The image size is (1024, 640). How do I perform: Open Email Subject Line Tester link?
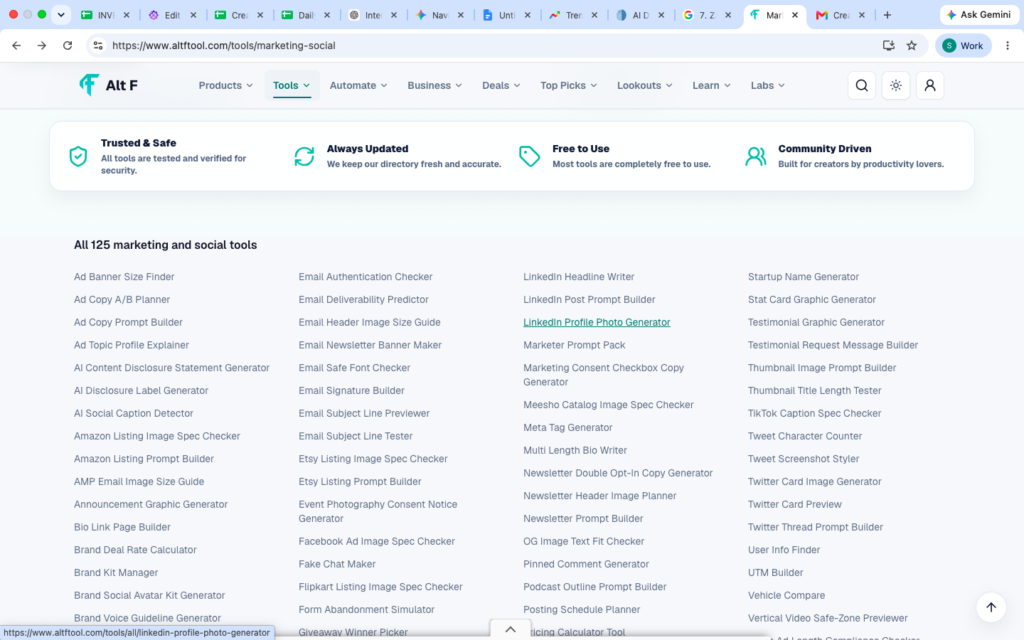tap(355, 436)
